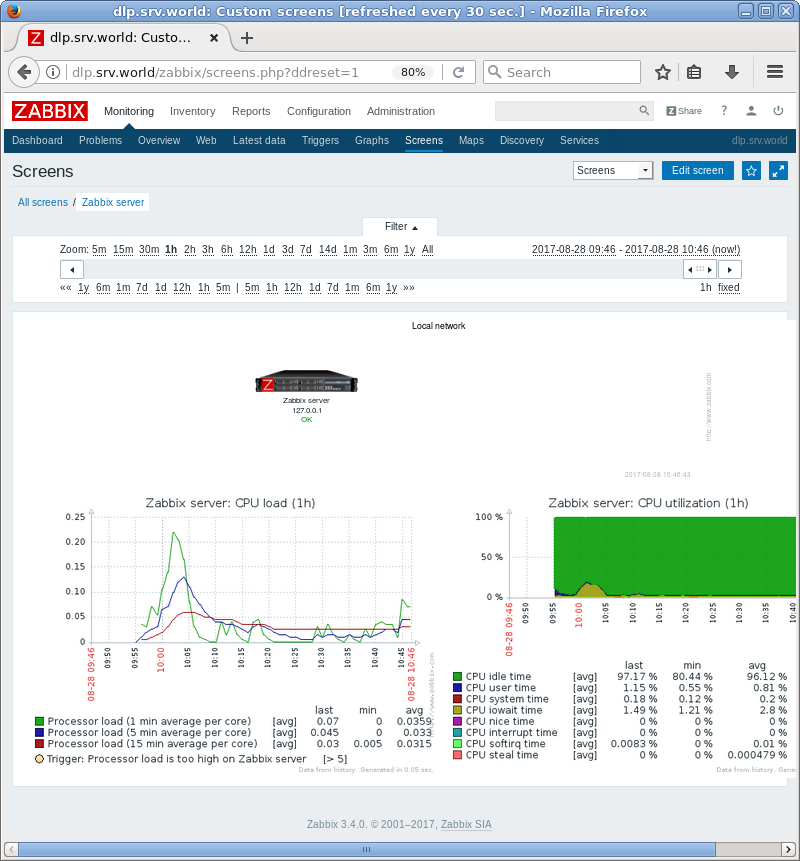Move time period right with the right arrow

pyautogui.click(x=730, y=270)
